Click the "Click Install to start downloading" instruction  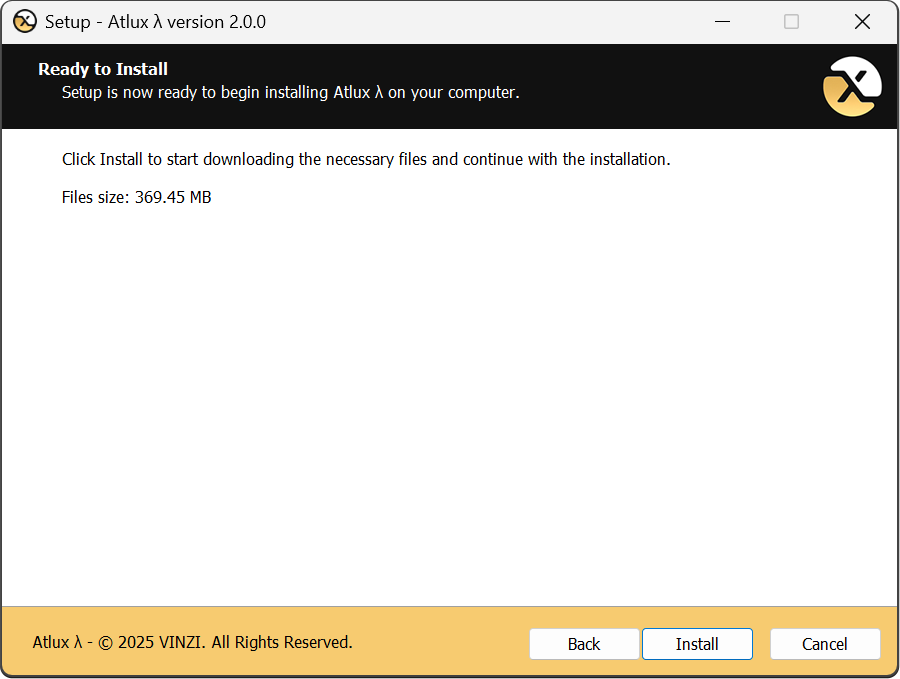point(366,159)
